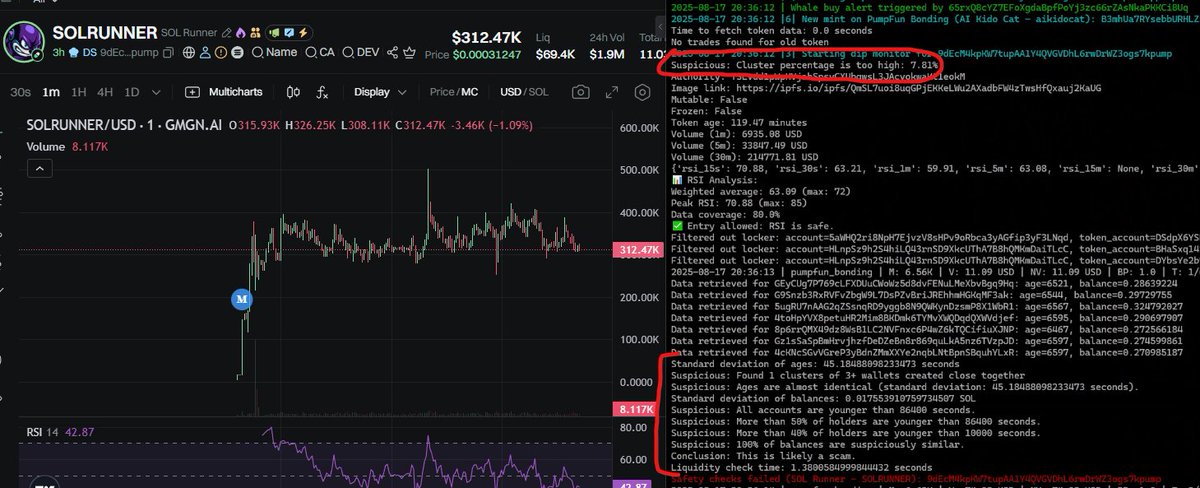Expand more chart intervals dropdown

point(156,93)
